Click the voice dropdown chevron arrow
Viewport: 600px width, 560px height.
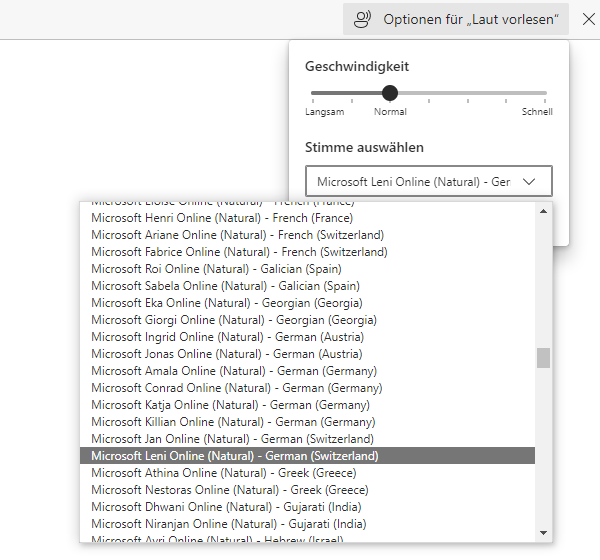click(x=529, y=181)
